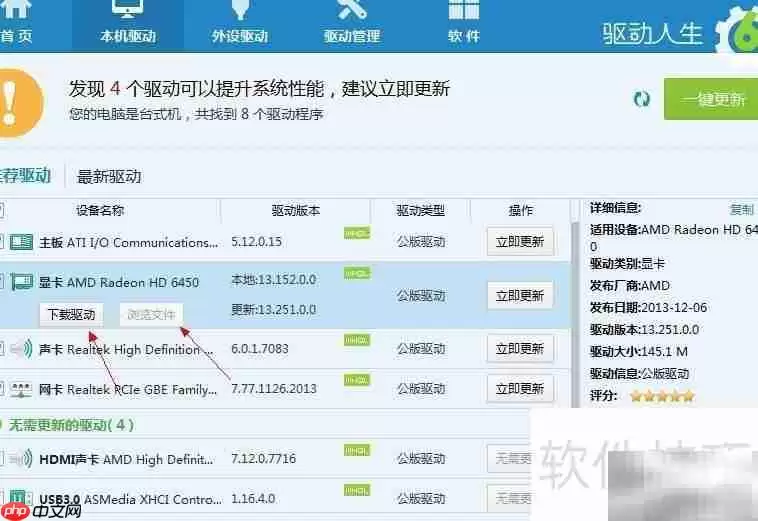Go to the 驱动管理 tab
The image size is (758, 521).
(x=352, y=24)
